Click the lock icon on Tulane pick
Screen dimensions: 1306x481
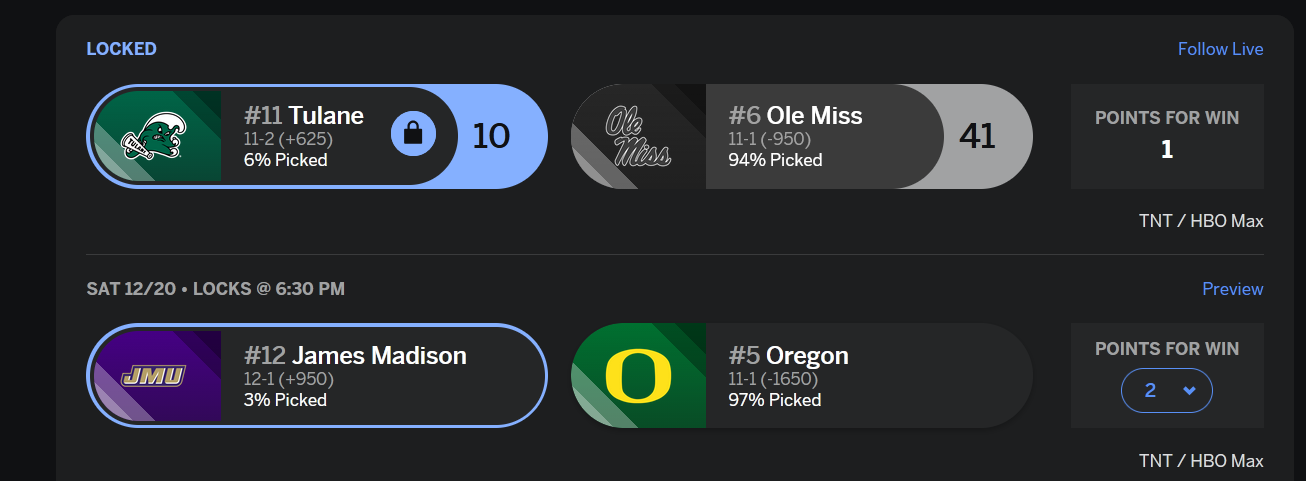point(412,135)
